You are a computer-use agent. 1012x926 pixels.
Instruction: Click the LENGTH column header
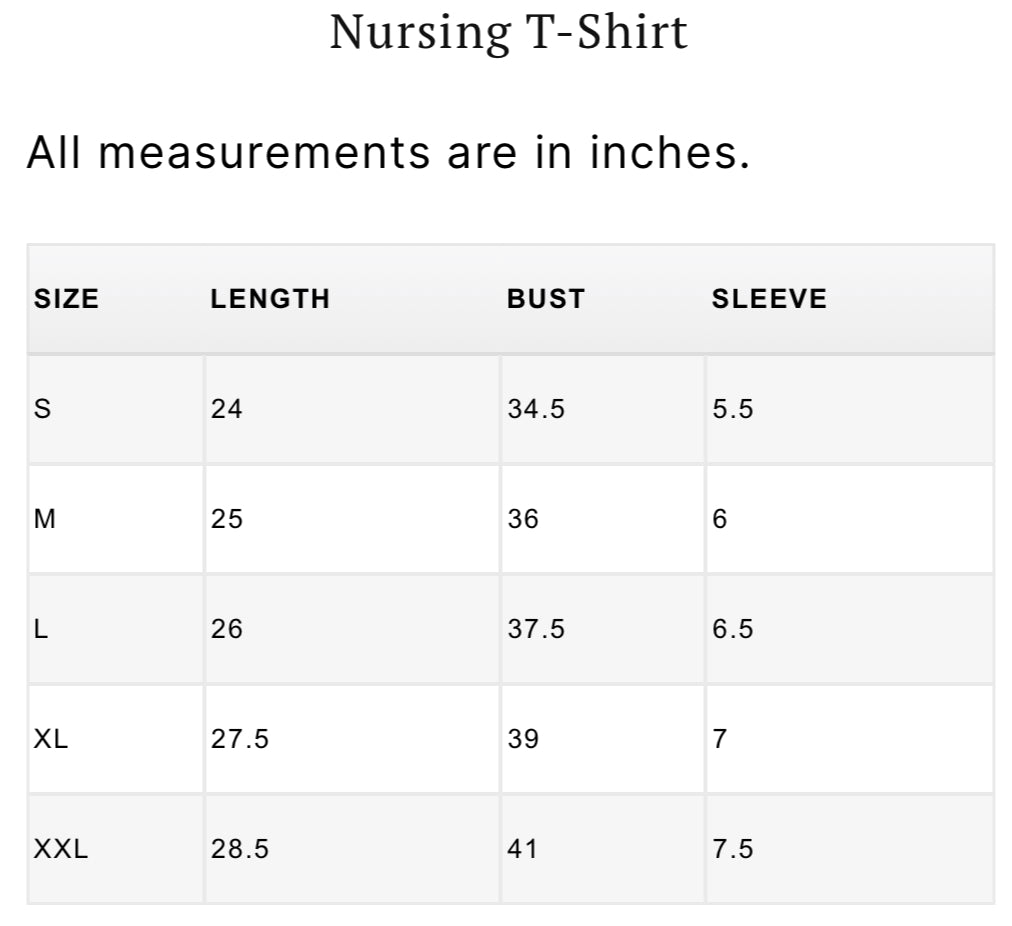pyautogui.click(x=270, y=299)
